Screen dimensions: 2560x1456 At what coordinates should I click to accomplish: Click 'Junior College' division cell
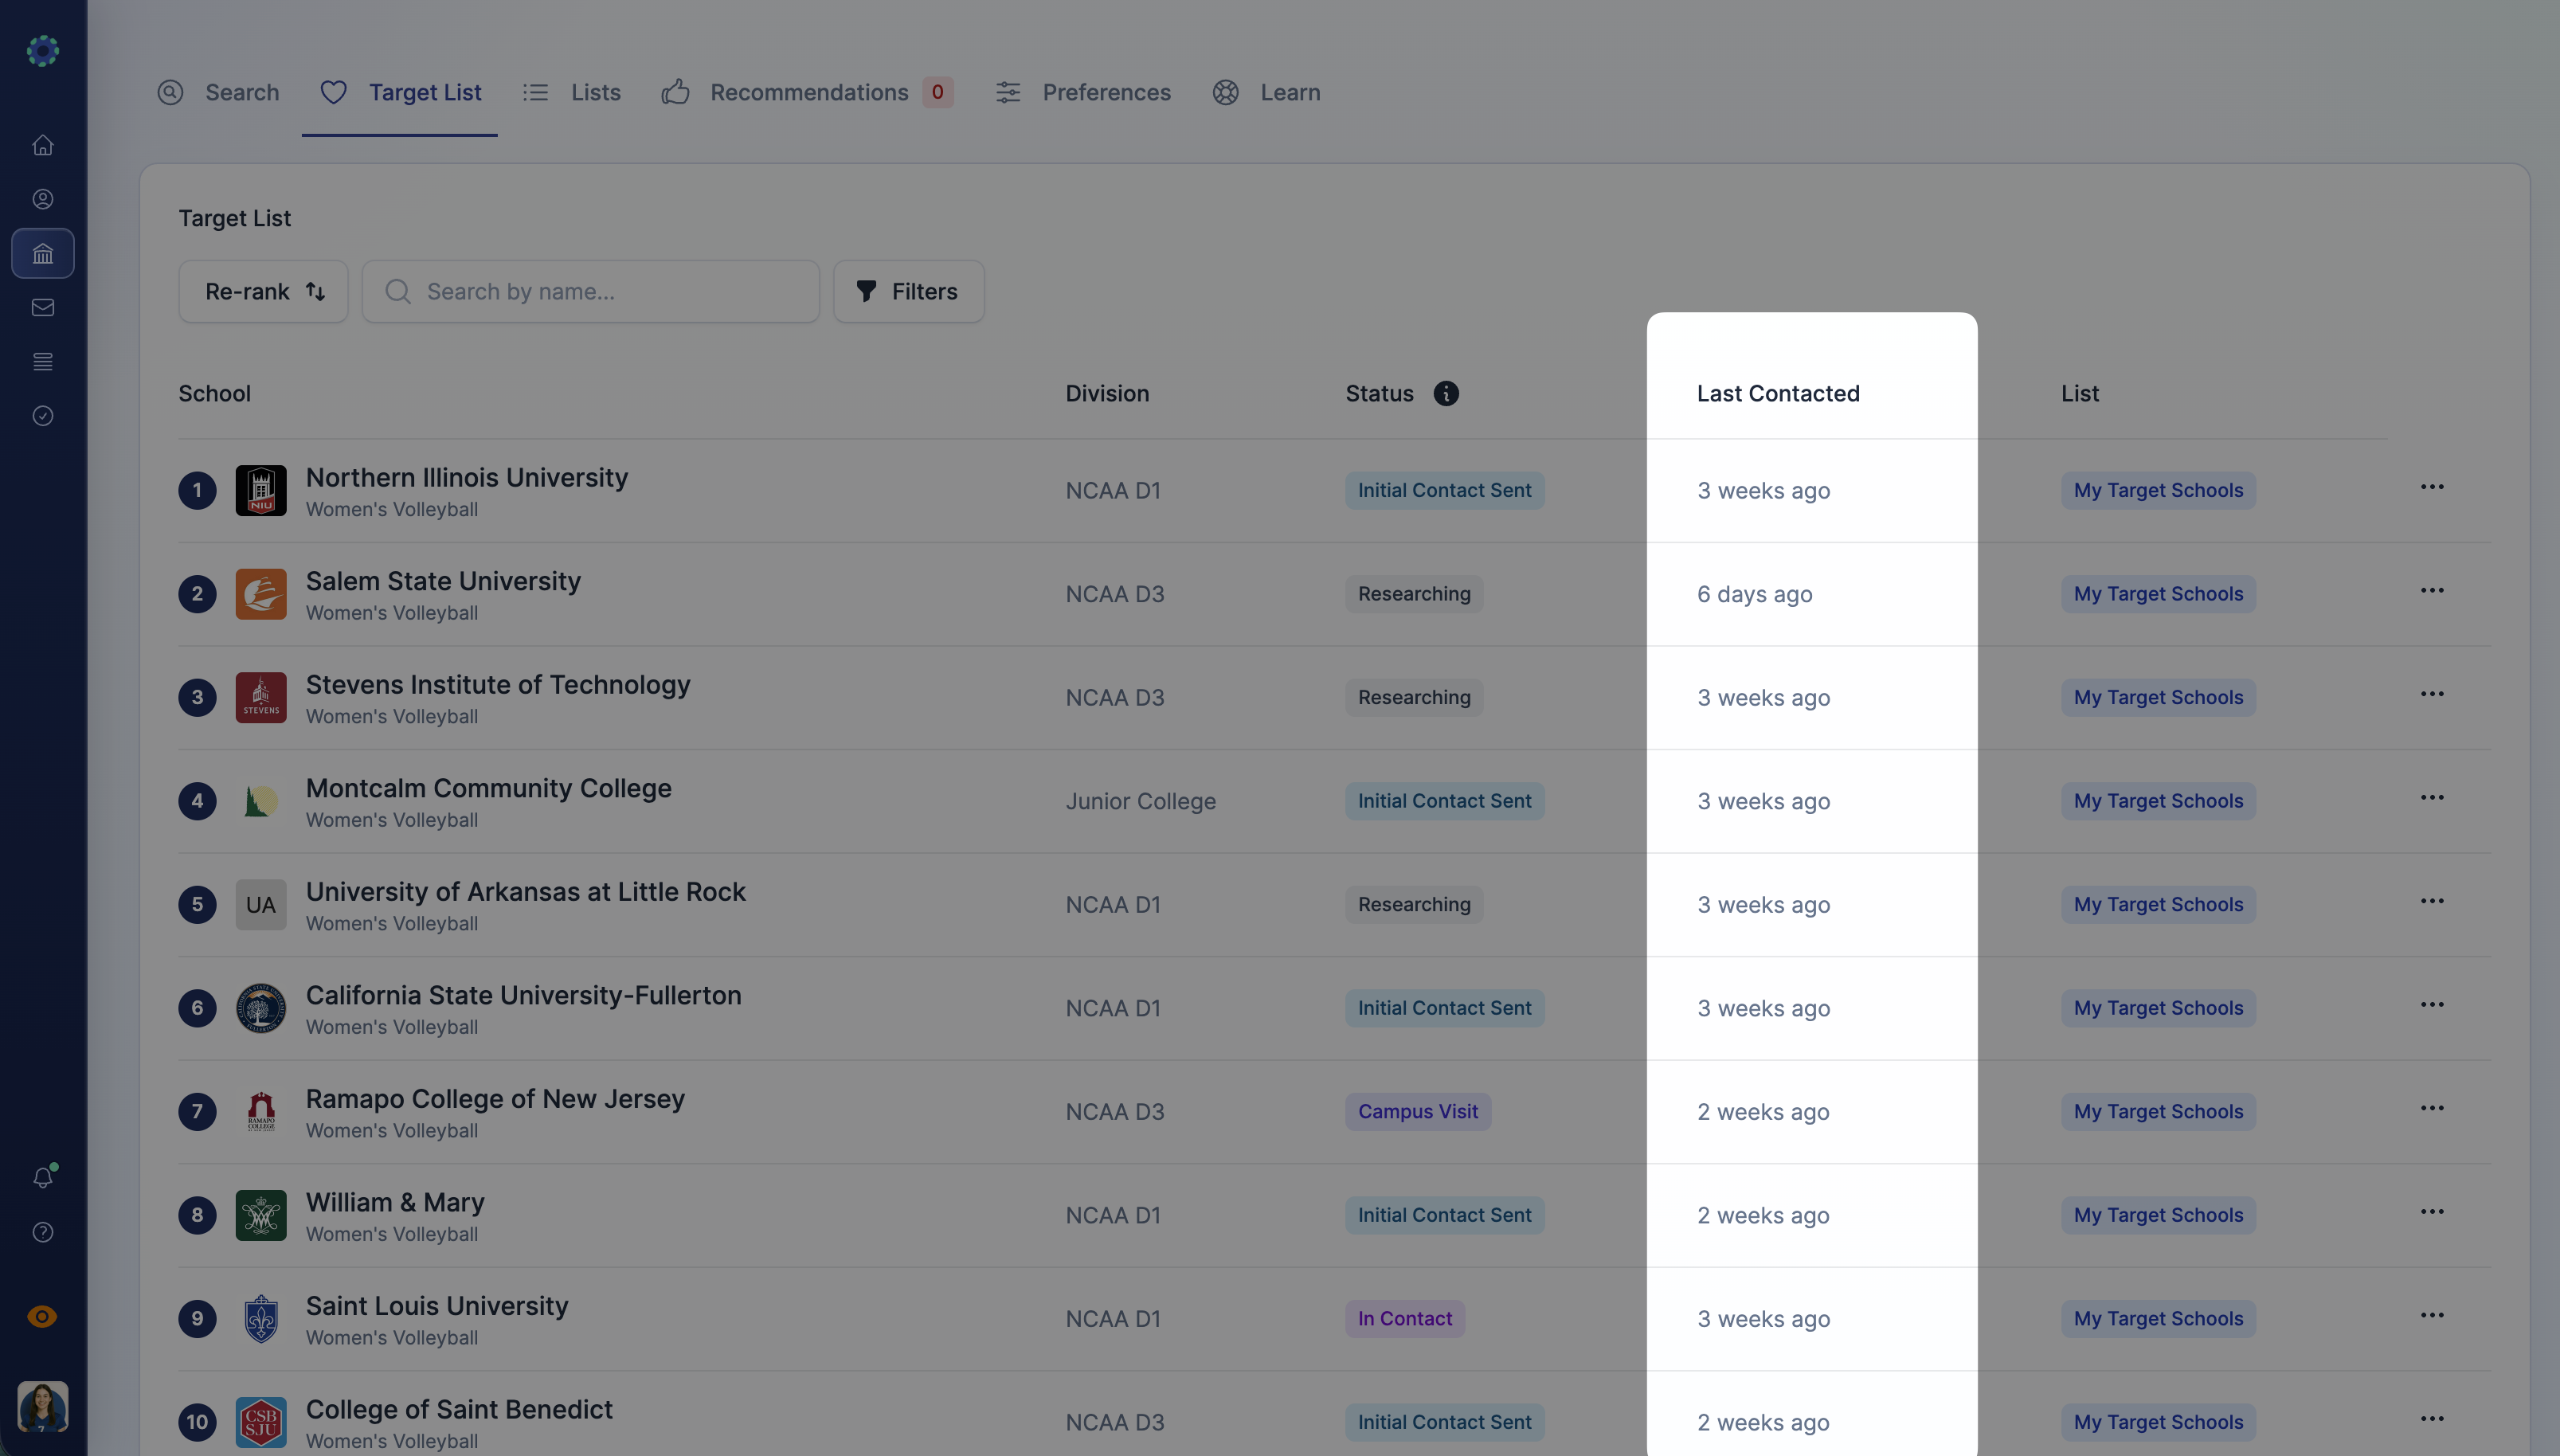pyautogui.click(x=1141, y=801)
